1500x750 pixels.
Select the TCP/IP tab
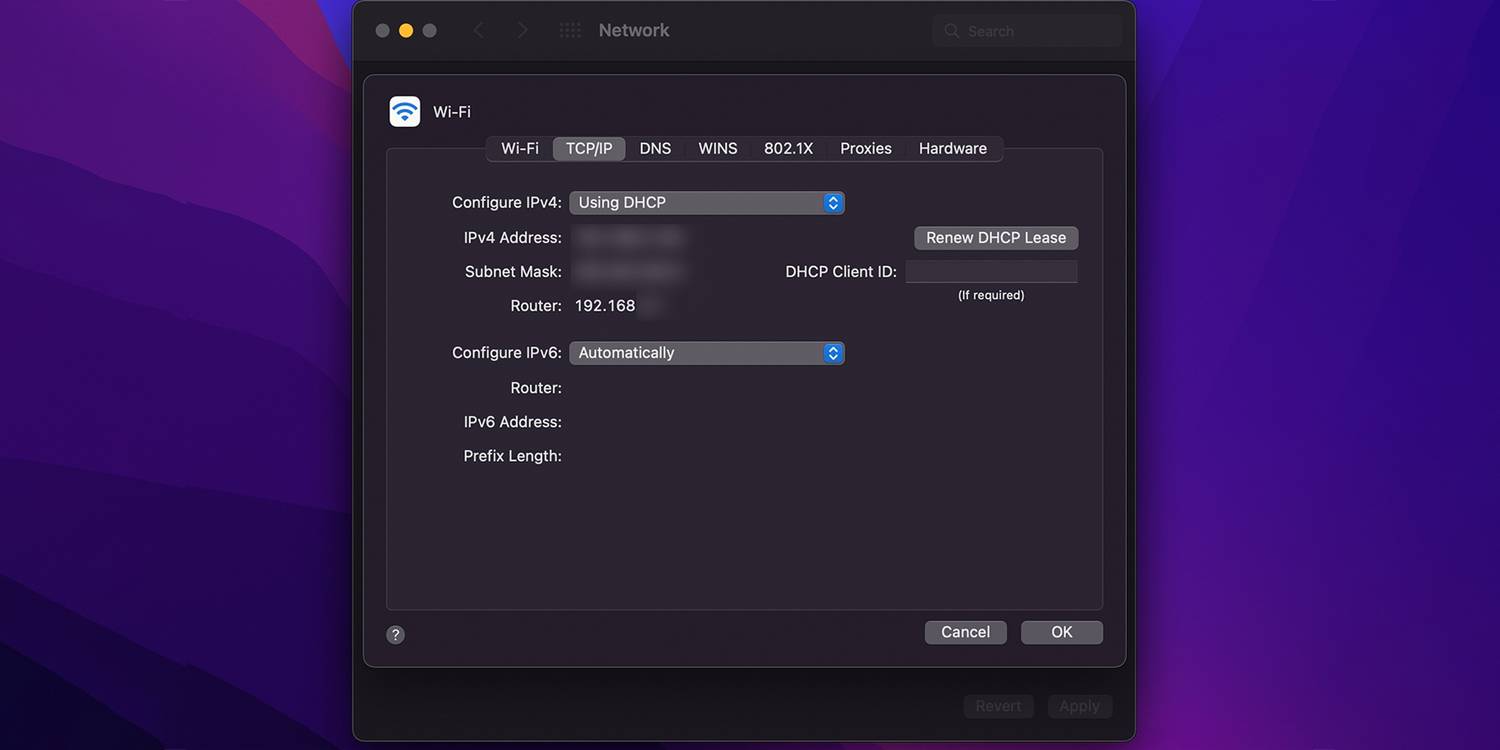tap(589, 148)
